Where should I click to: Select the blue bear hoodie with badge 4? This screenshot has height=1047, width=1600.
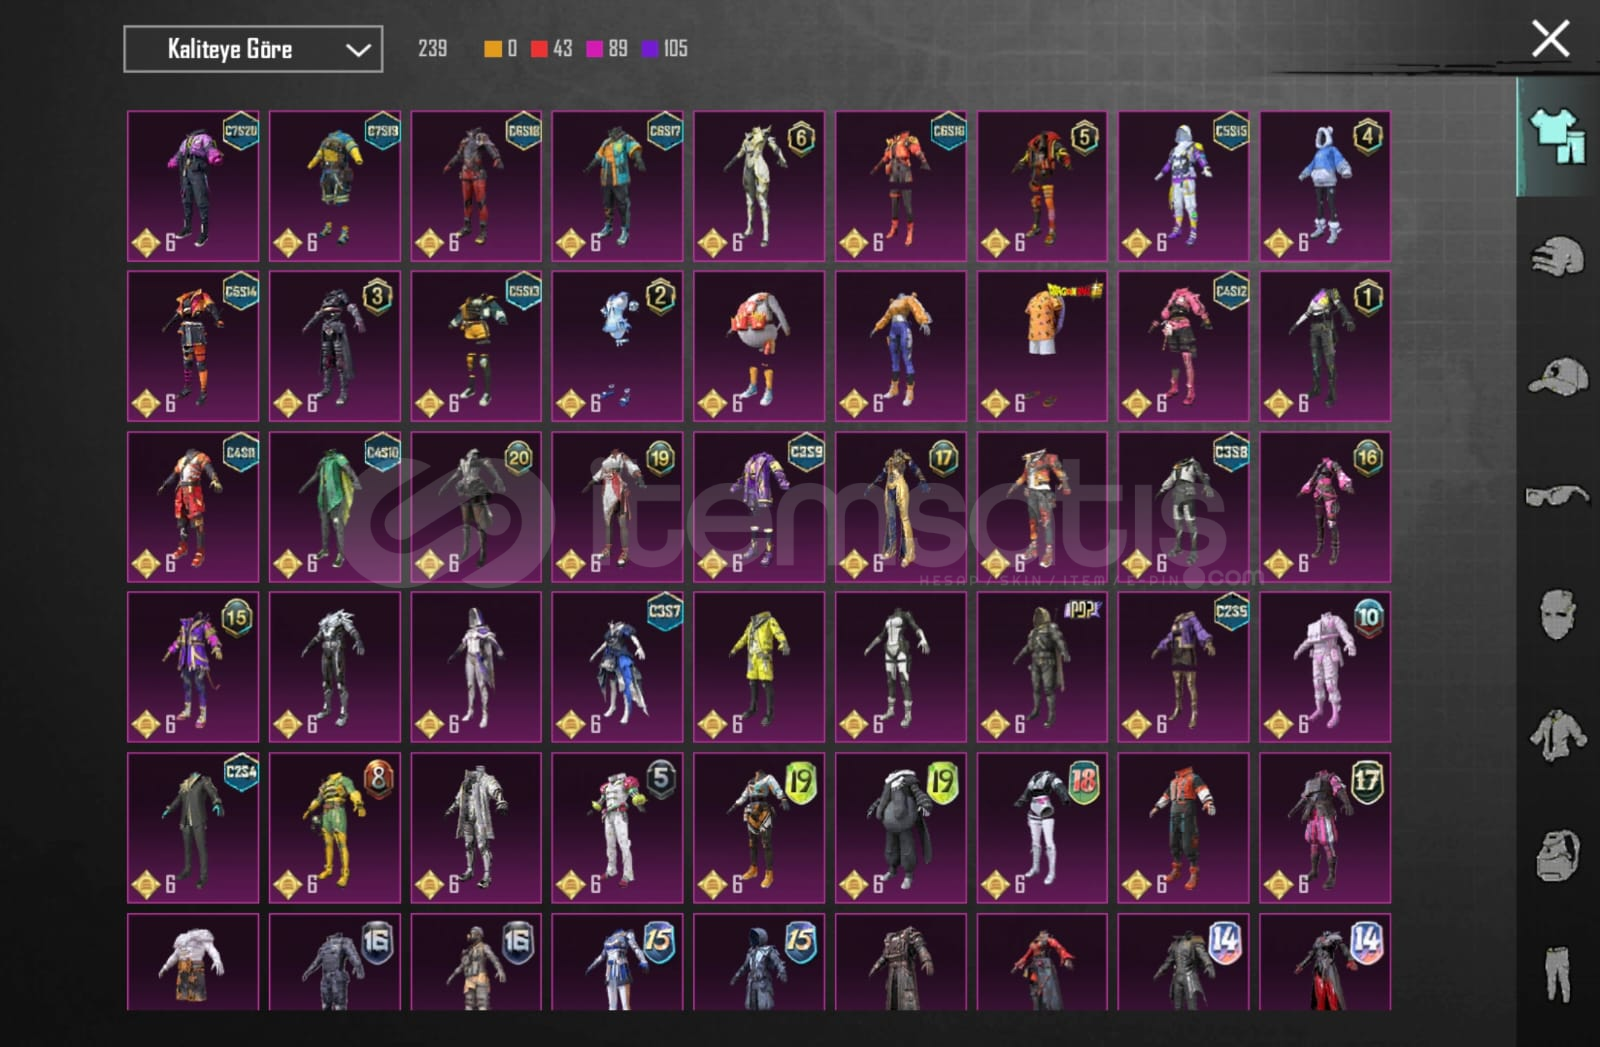click(x=1325, y=186)
